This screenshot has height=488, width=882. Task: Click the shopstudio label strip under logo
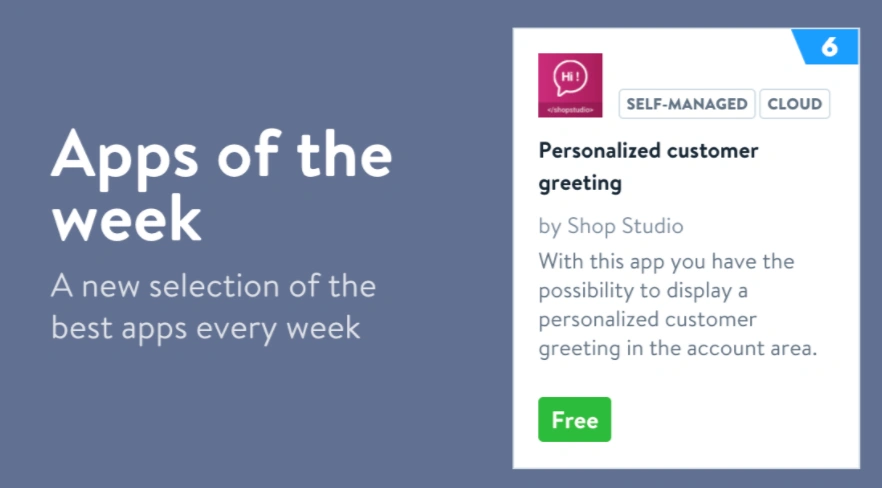(x=570, y=109)
